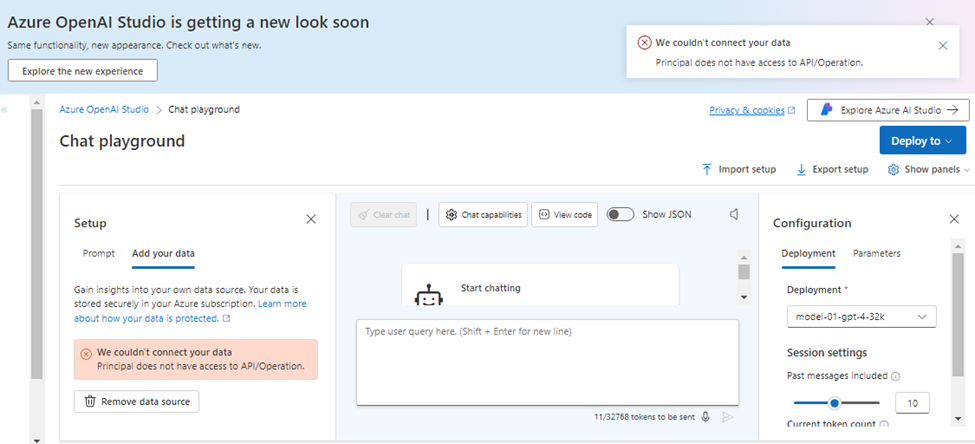Select the Add your data tab
This screenshot has width=975, height=444.
tap(164, 254)
